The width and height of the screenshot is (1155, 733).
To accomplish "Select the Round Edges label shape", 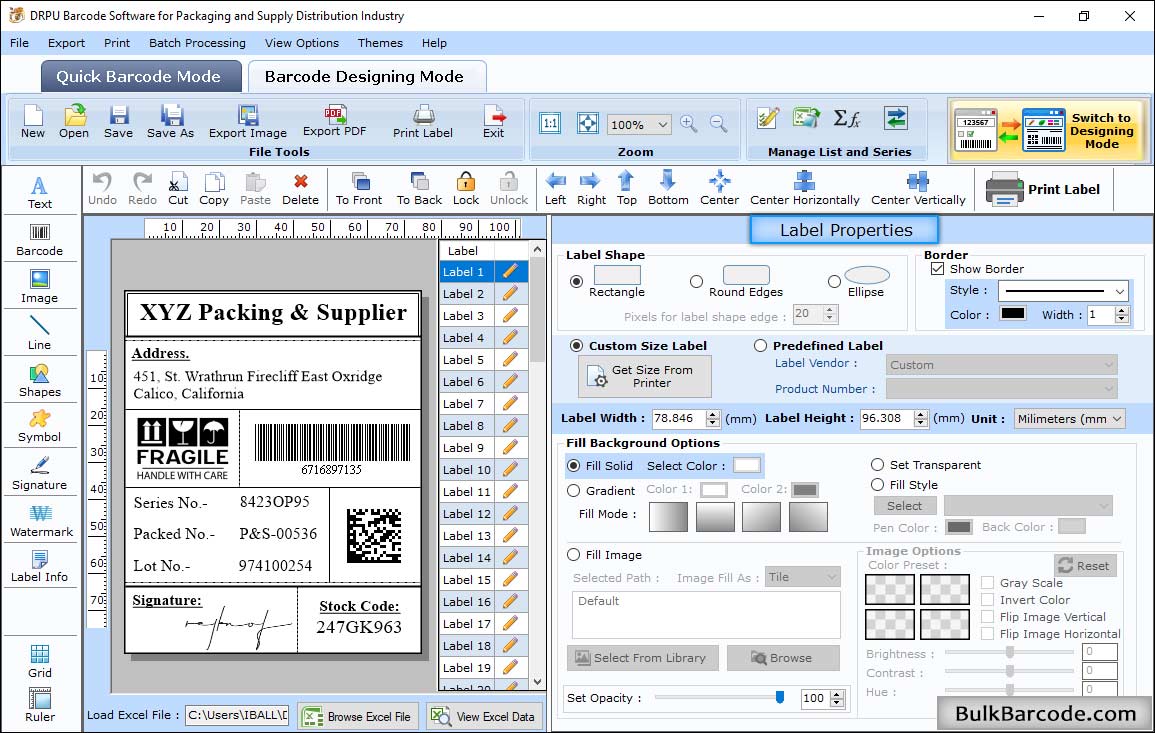I will [696, 281].
